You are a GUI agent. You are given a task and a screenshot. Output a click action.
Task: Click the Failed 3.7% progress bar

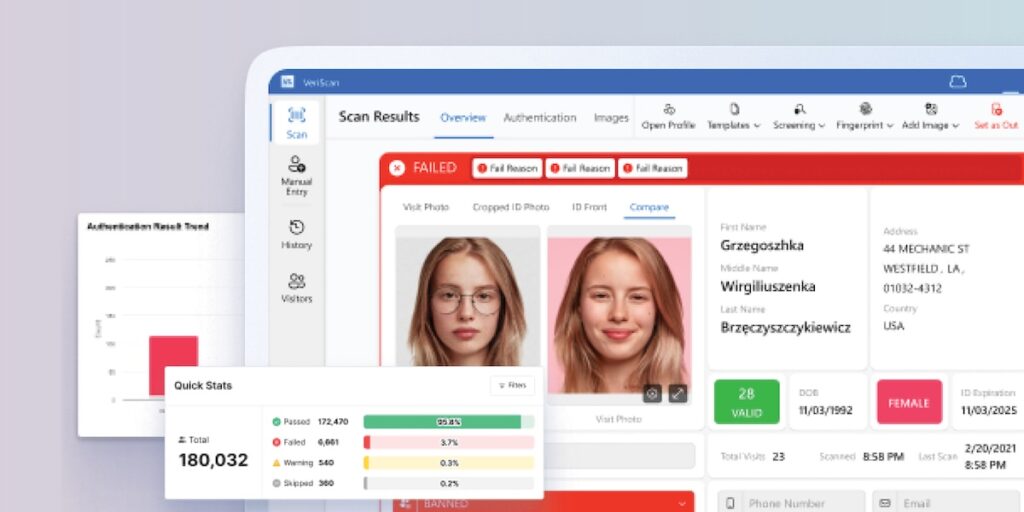click(449, 442)
